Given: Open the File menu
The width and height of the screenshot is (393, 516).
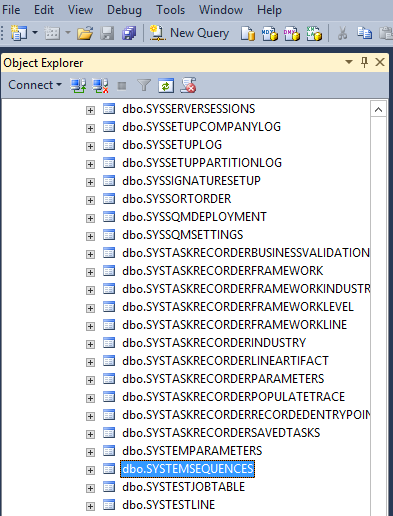Looking at the screenshot, I should click(x=11, y=10).
